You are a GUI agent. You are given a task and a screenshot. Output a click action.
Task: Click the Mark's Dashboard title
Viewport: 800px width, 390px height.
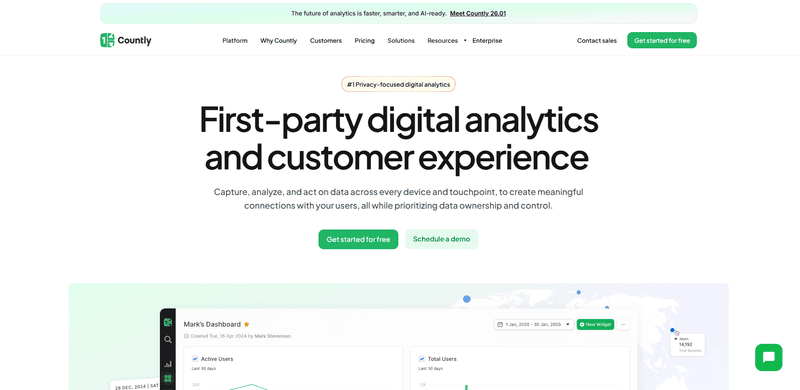click(x=212, y=324)
